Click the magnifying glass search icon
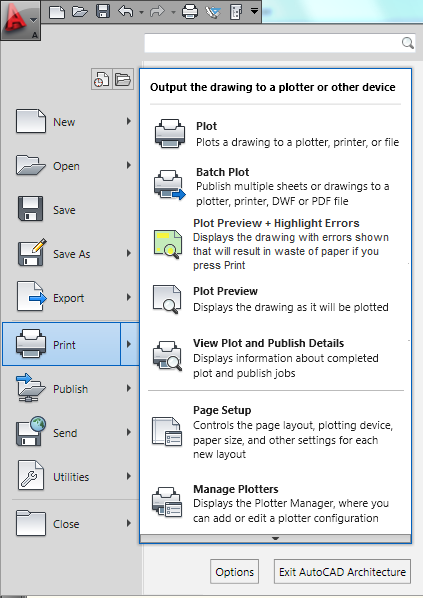 coord(408,43)
